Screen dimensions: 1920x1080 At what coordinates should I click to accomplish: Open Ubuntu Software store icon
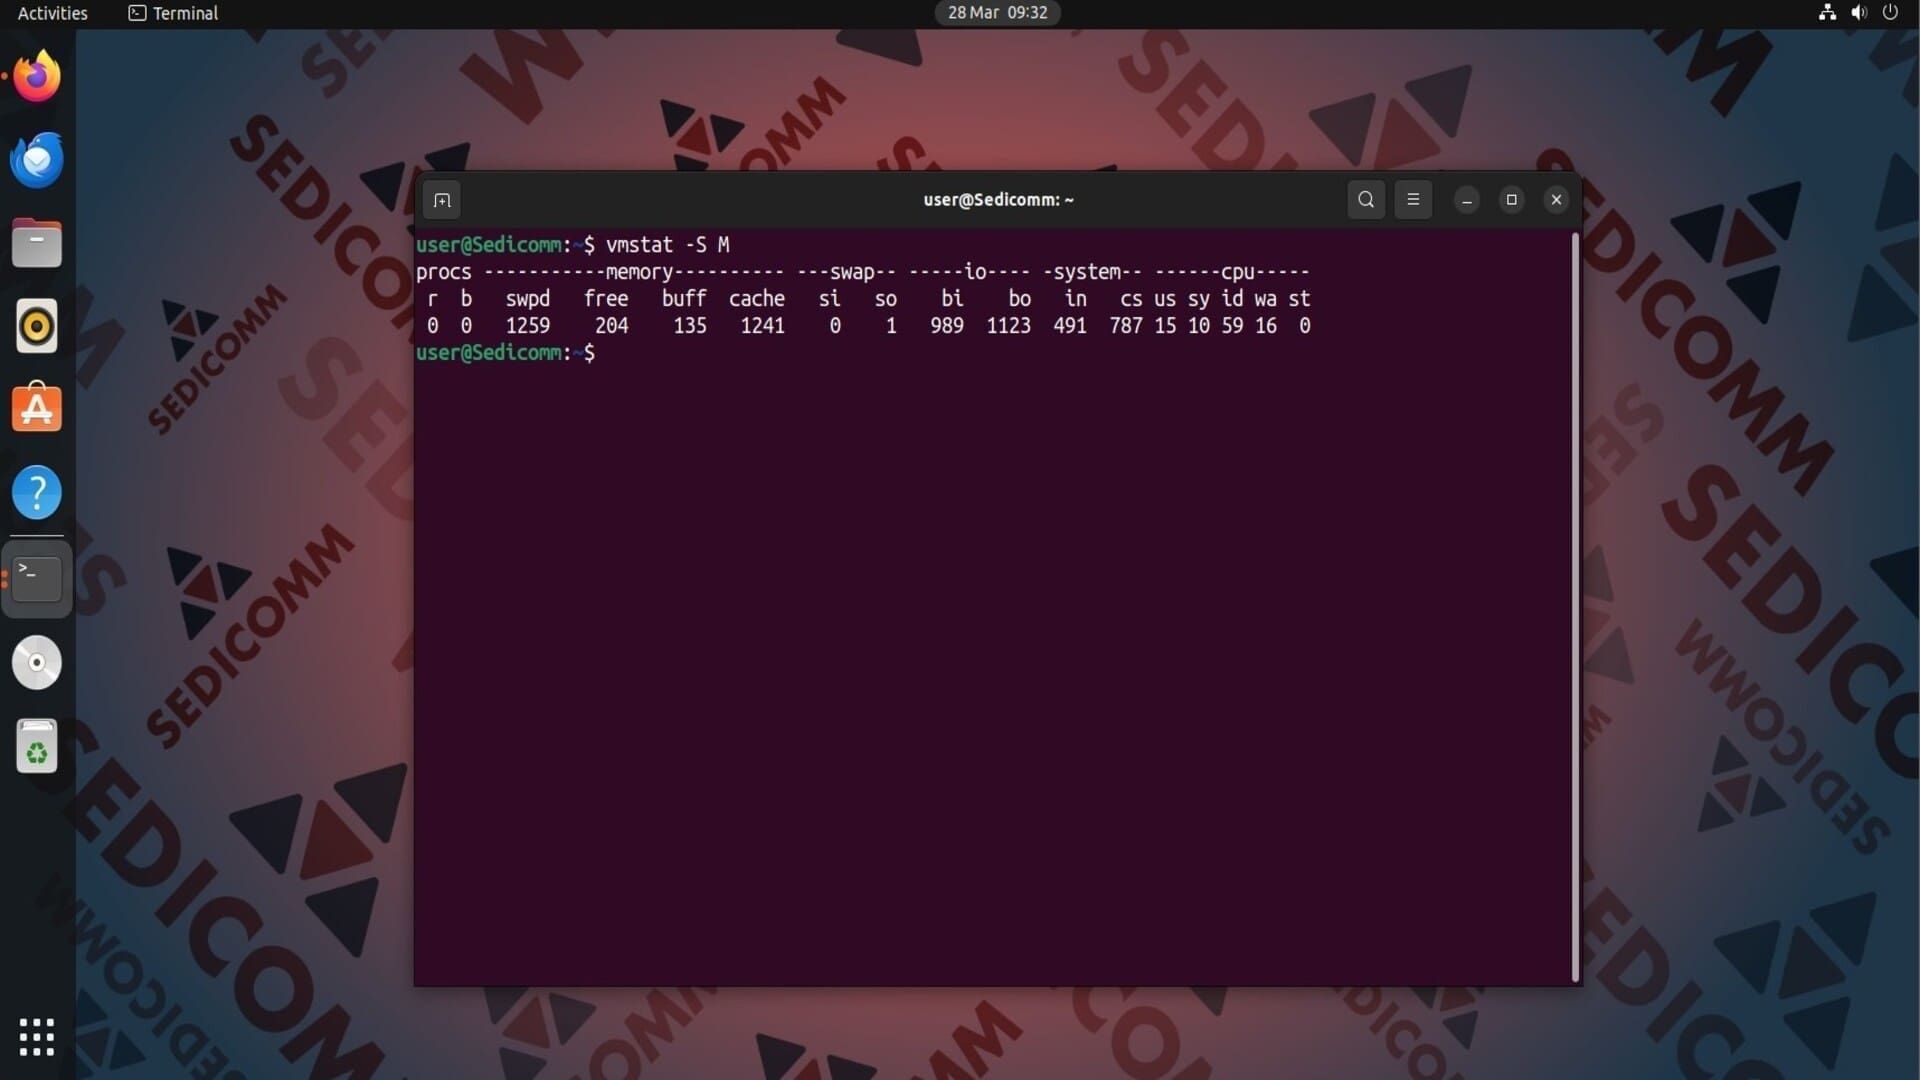point(37,409)
